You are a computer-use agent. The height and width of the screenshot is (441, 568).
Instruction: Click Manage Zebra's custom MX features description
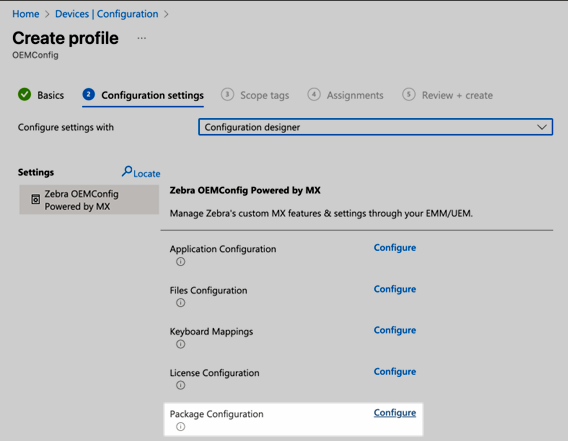pos(321,213)
